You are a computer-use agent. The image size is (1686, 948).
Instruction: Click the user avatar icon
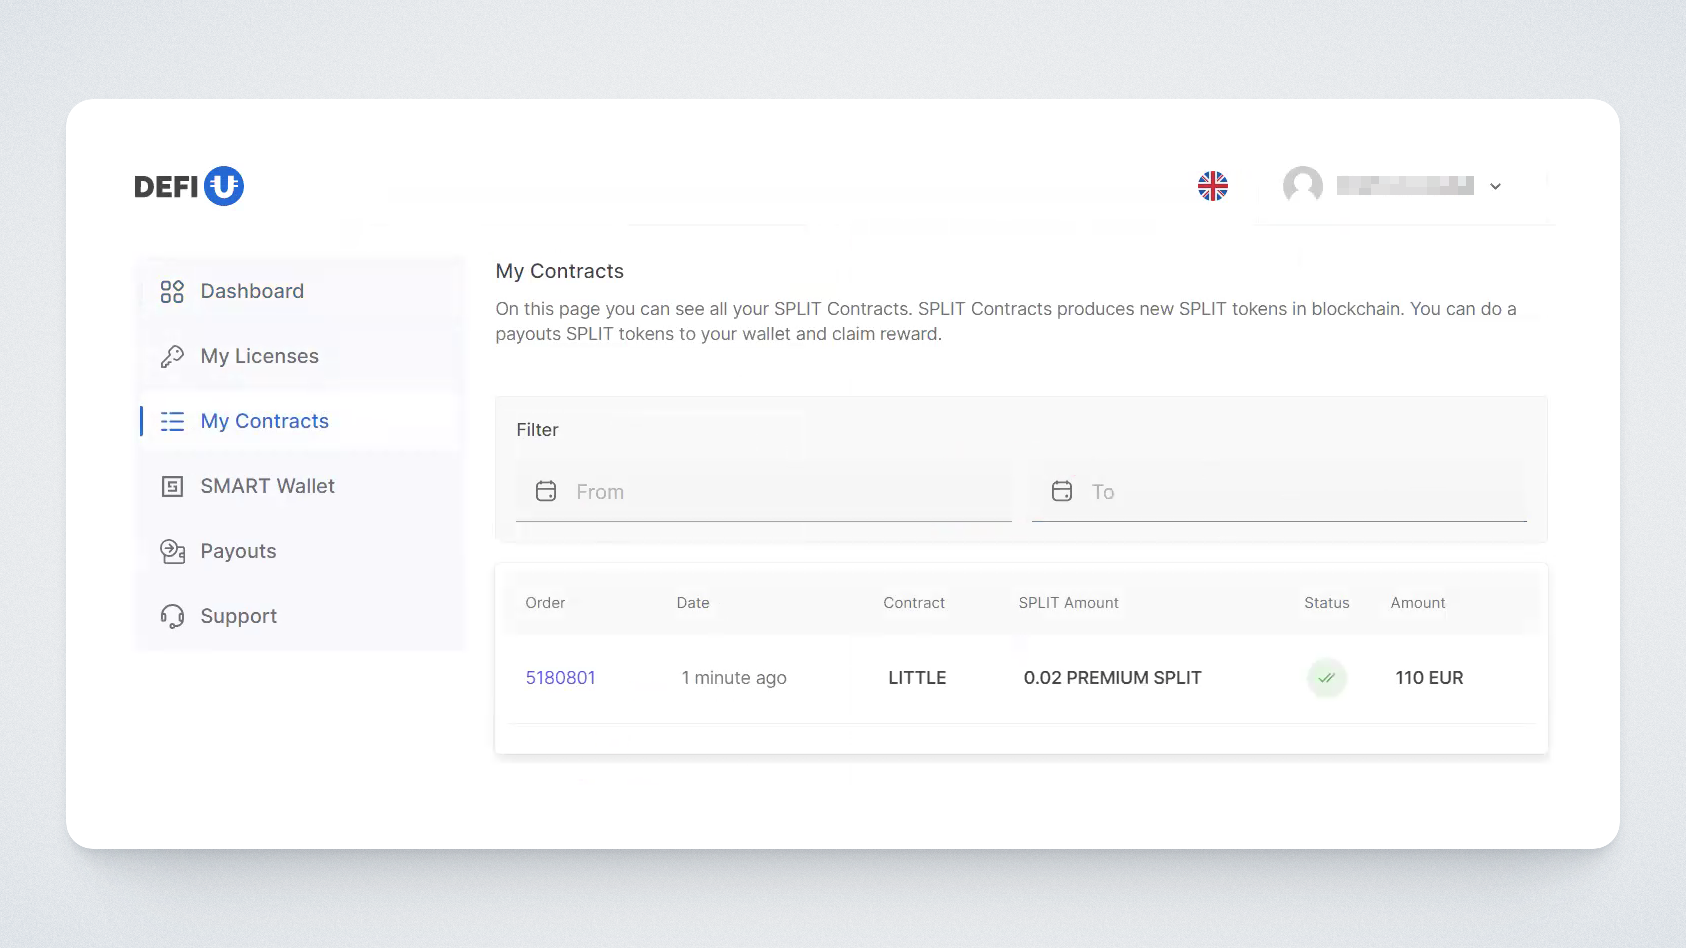tap(1302, 186)
